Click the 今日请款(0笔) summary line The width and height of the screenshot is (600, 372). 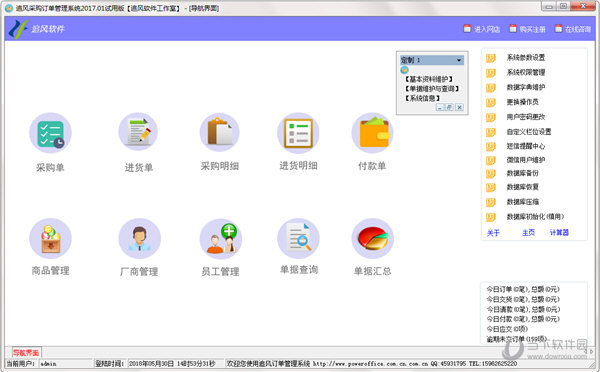pos(523,309)
